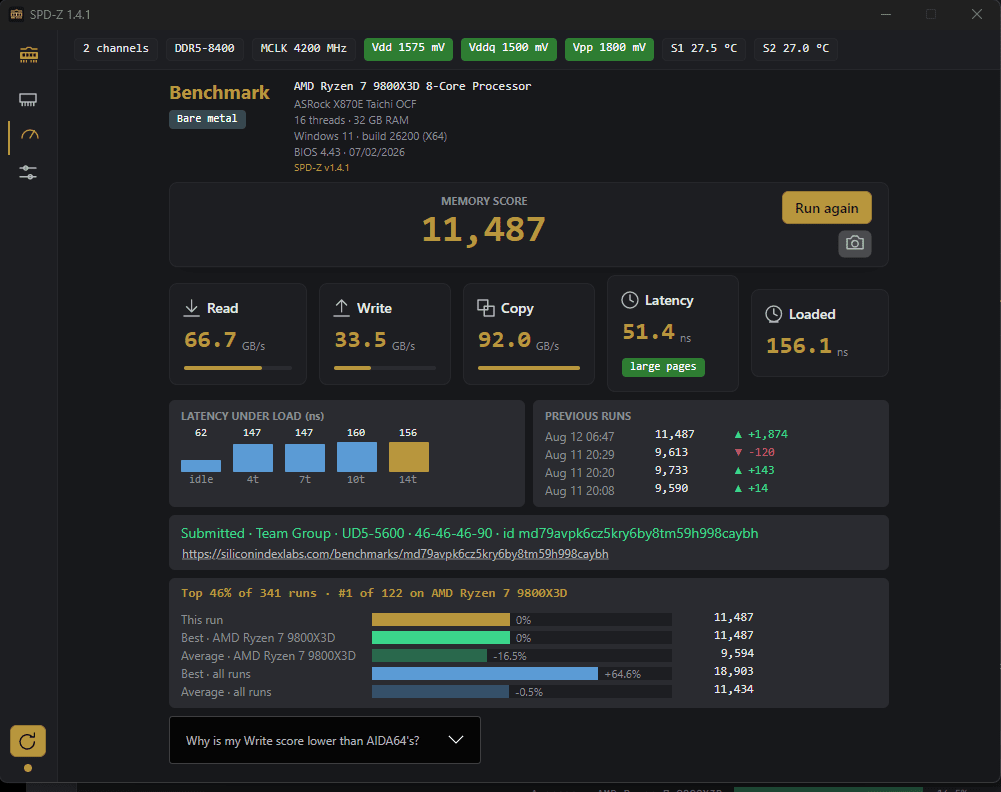Click the ASRock X870E Taichi OCF text
This screenshot has width=1001, height=792.
pos(355,104)
